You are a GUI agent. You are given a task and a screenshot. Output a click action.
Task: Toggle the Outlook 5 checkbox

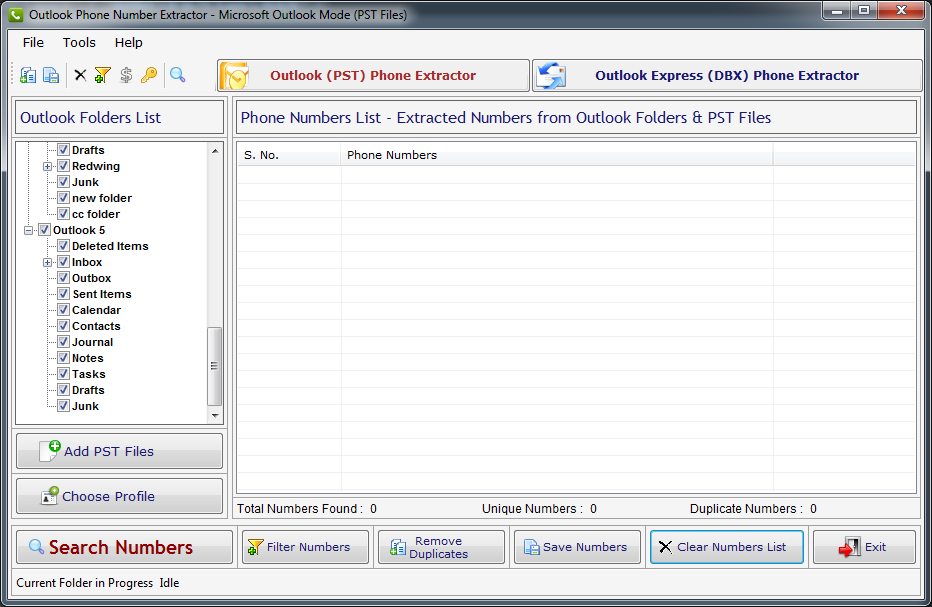(45, 230)
